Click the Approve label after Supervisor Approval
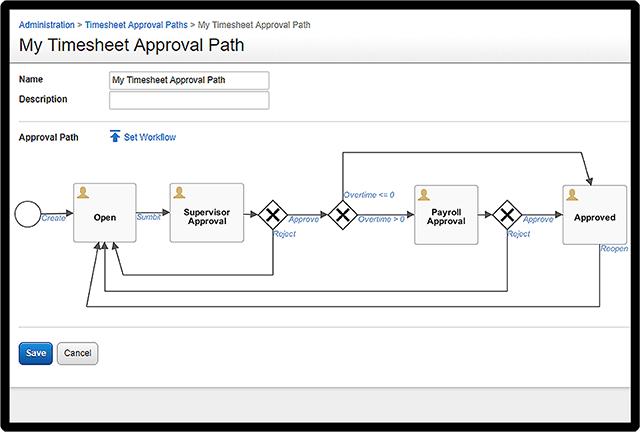Viewport: 640px width, 432px height. click(x=304, y=220)
